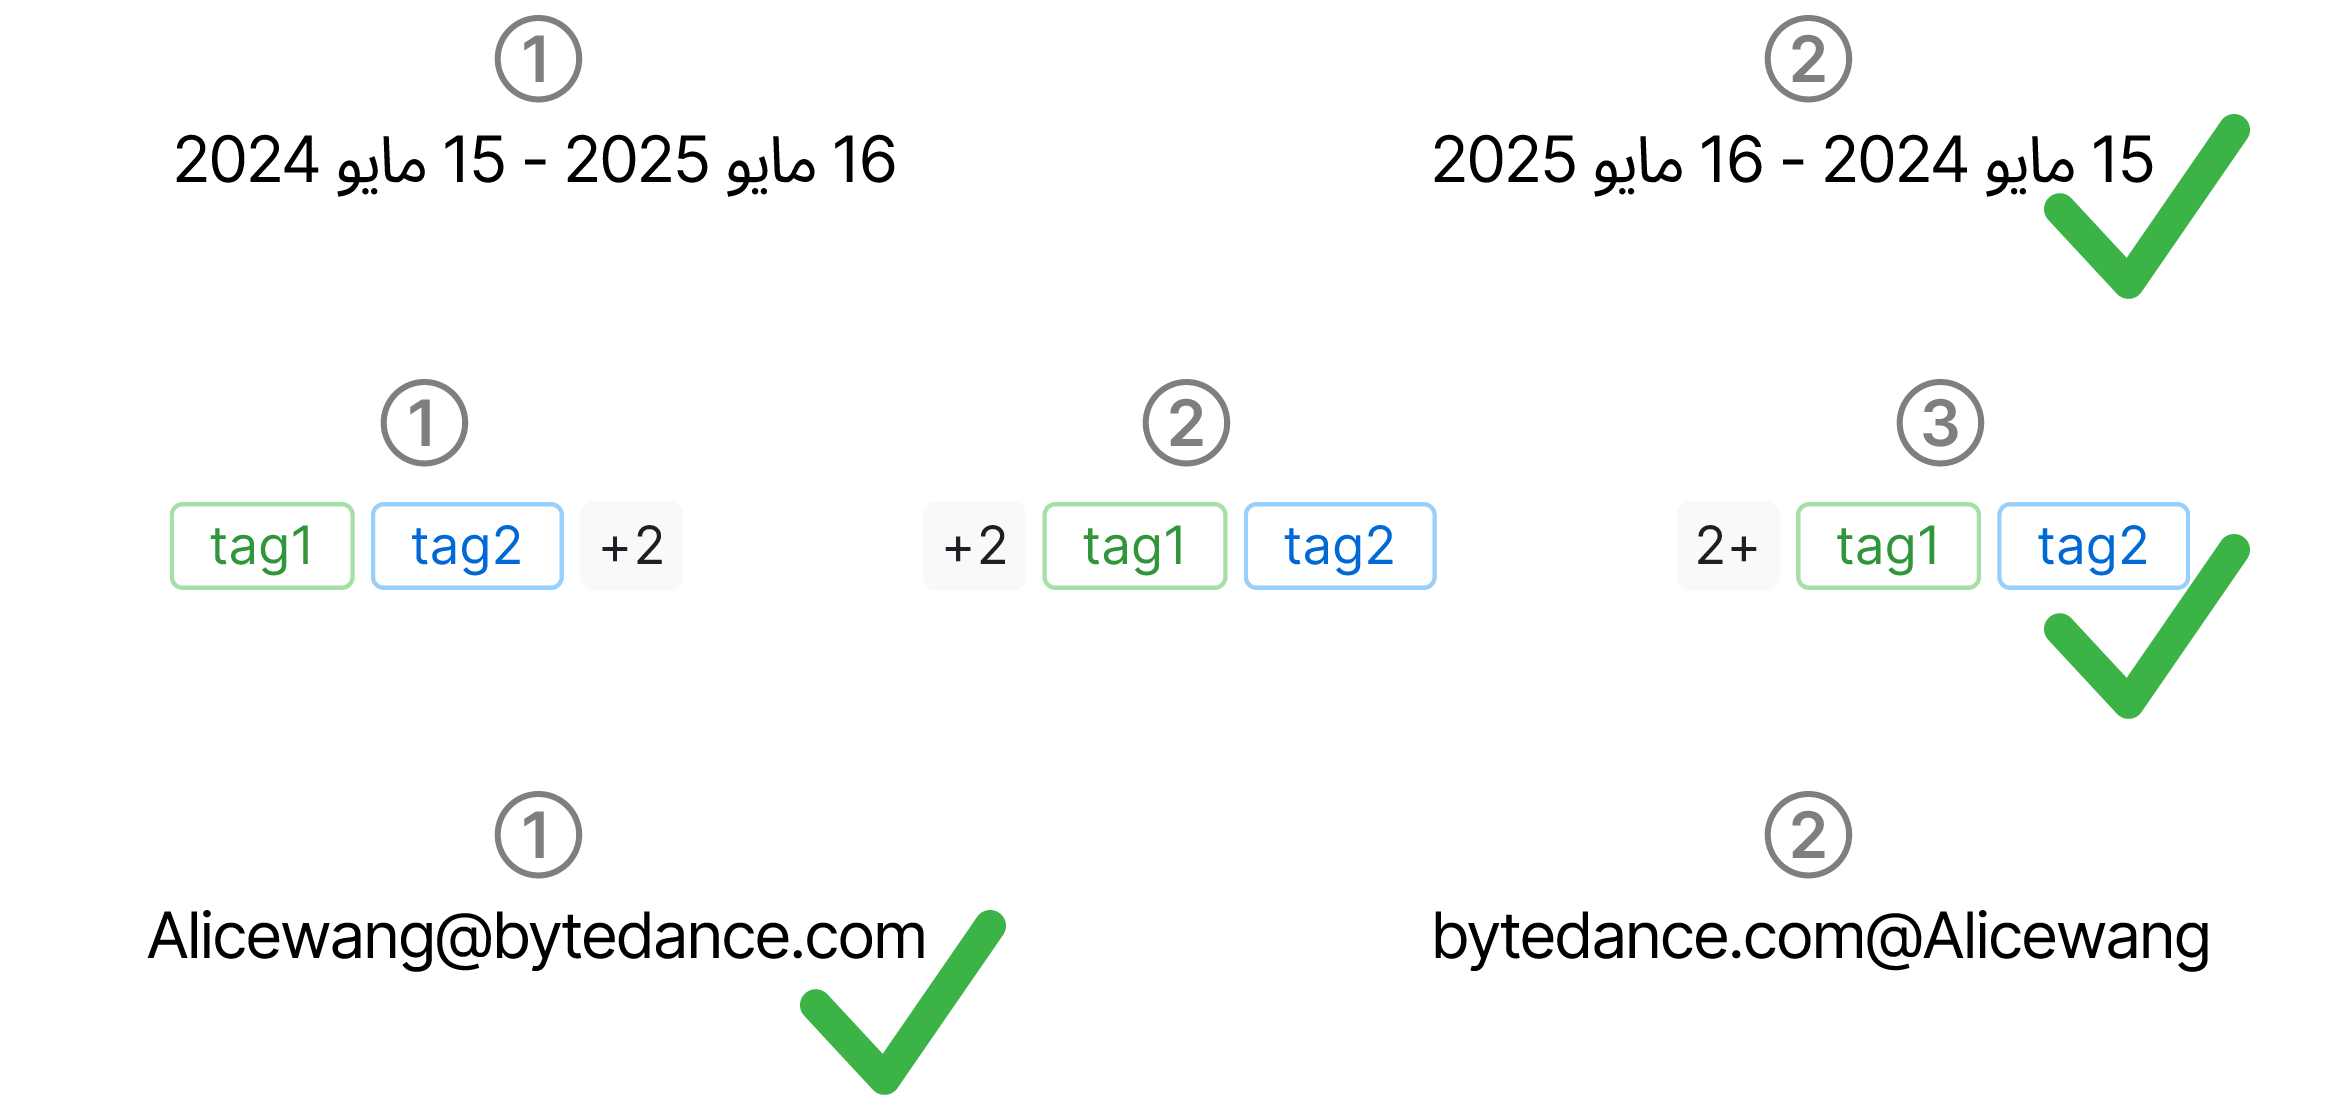This screenshot has width=2340, height=1112.
Task: Click the green tag1 chip beside the 2+ badge
Action: [x=1888, y=546]
